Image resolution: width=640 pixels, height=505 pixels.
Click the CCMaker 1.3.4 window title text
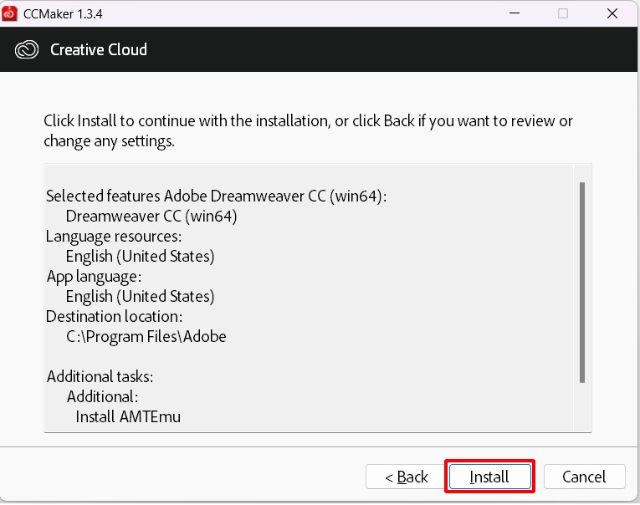[x=63, y=14]
